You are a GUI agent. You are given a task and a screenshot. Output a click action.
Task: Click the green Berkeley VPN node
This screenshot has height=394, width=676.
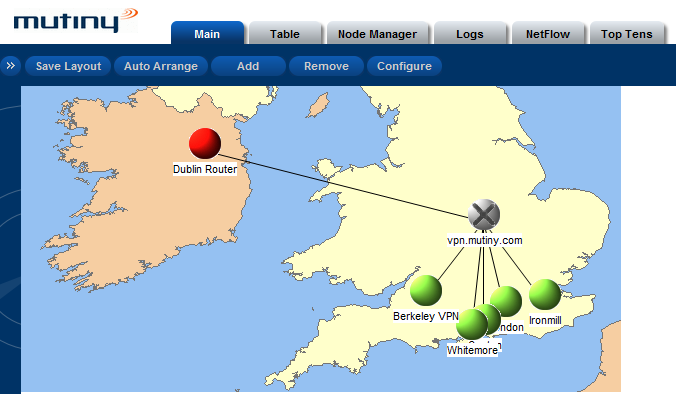click(x=426, y=291)
